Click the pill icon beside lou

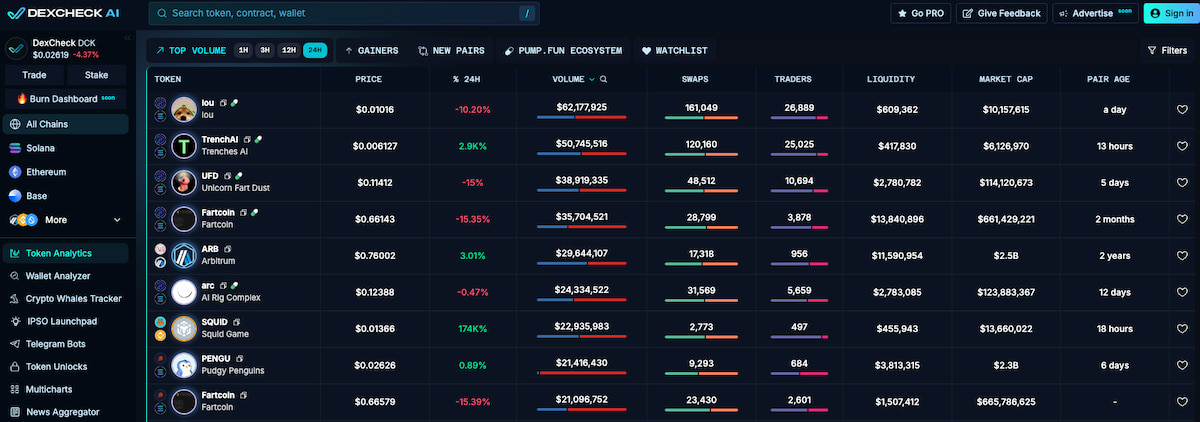tap(234, 103)
